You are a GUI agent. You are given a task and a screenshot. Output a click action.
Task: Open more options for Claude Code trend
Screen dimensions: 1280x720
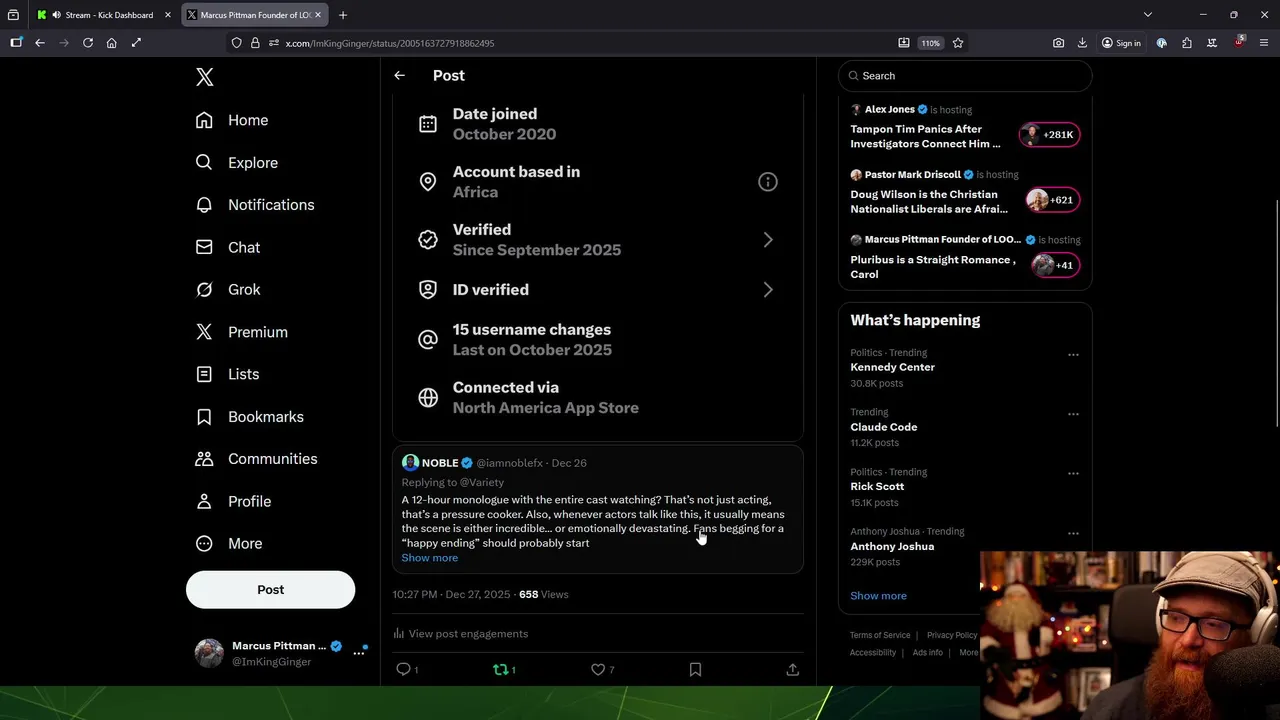coord(1073,414)
